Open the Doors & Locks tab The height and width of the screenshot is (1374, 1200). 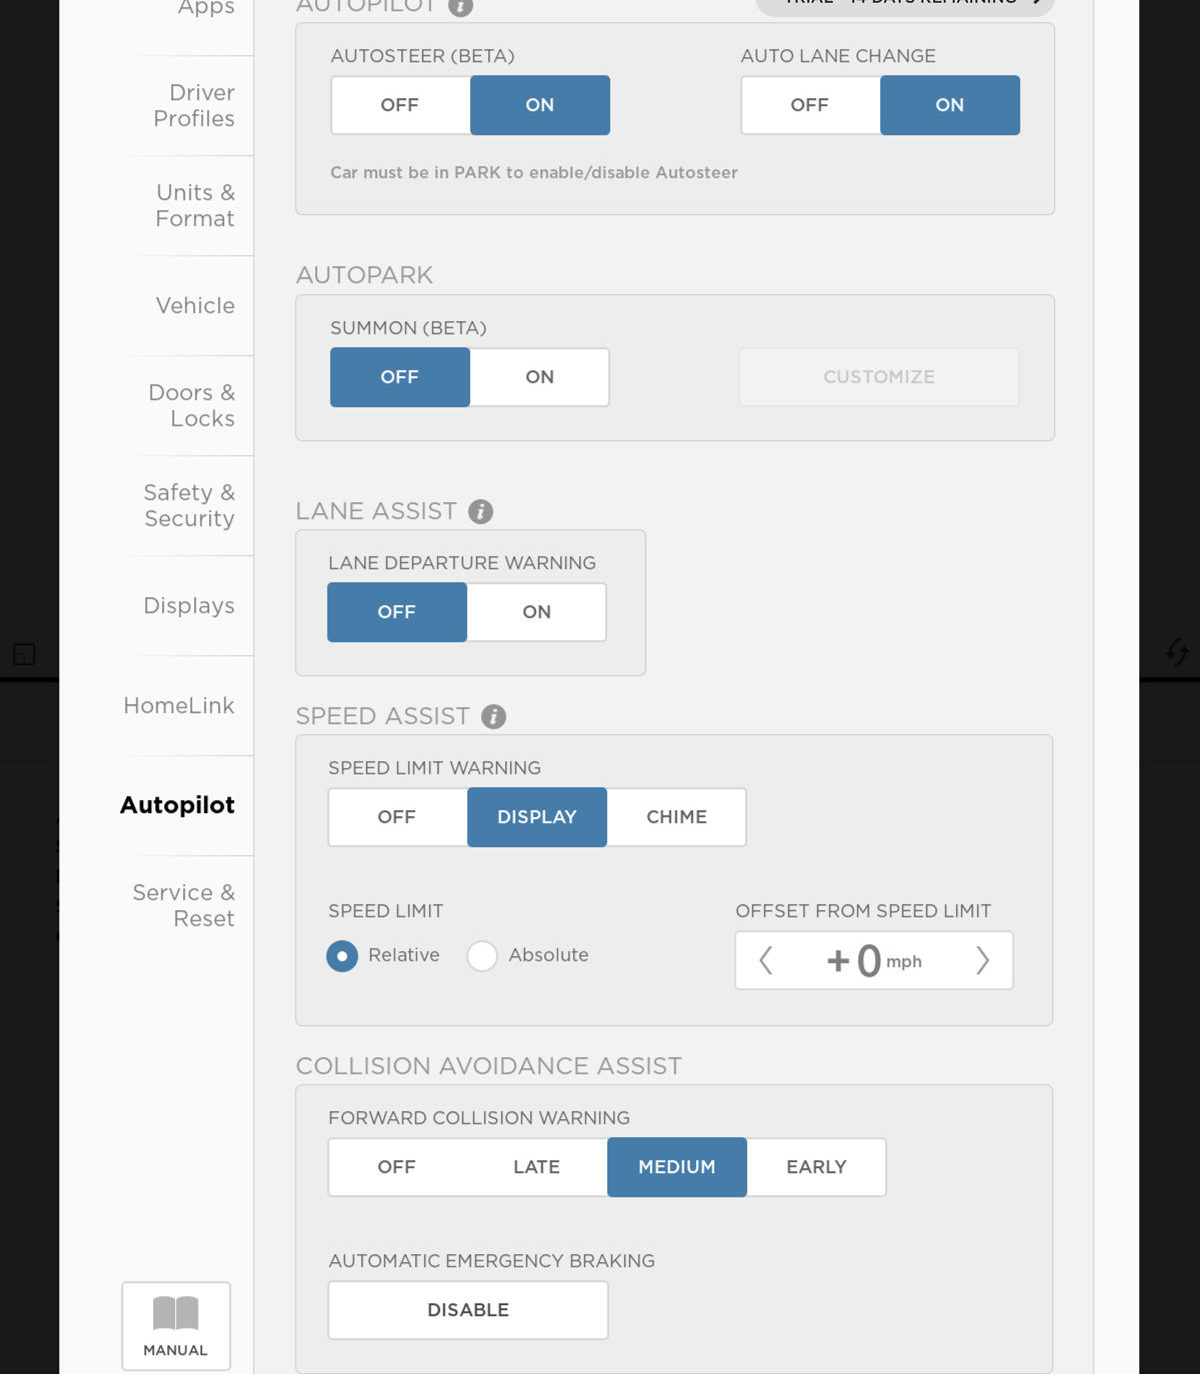click(192, 406)
